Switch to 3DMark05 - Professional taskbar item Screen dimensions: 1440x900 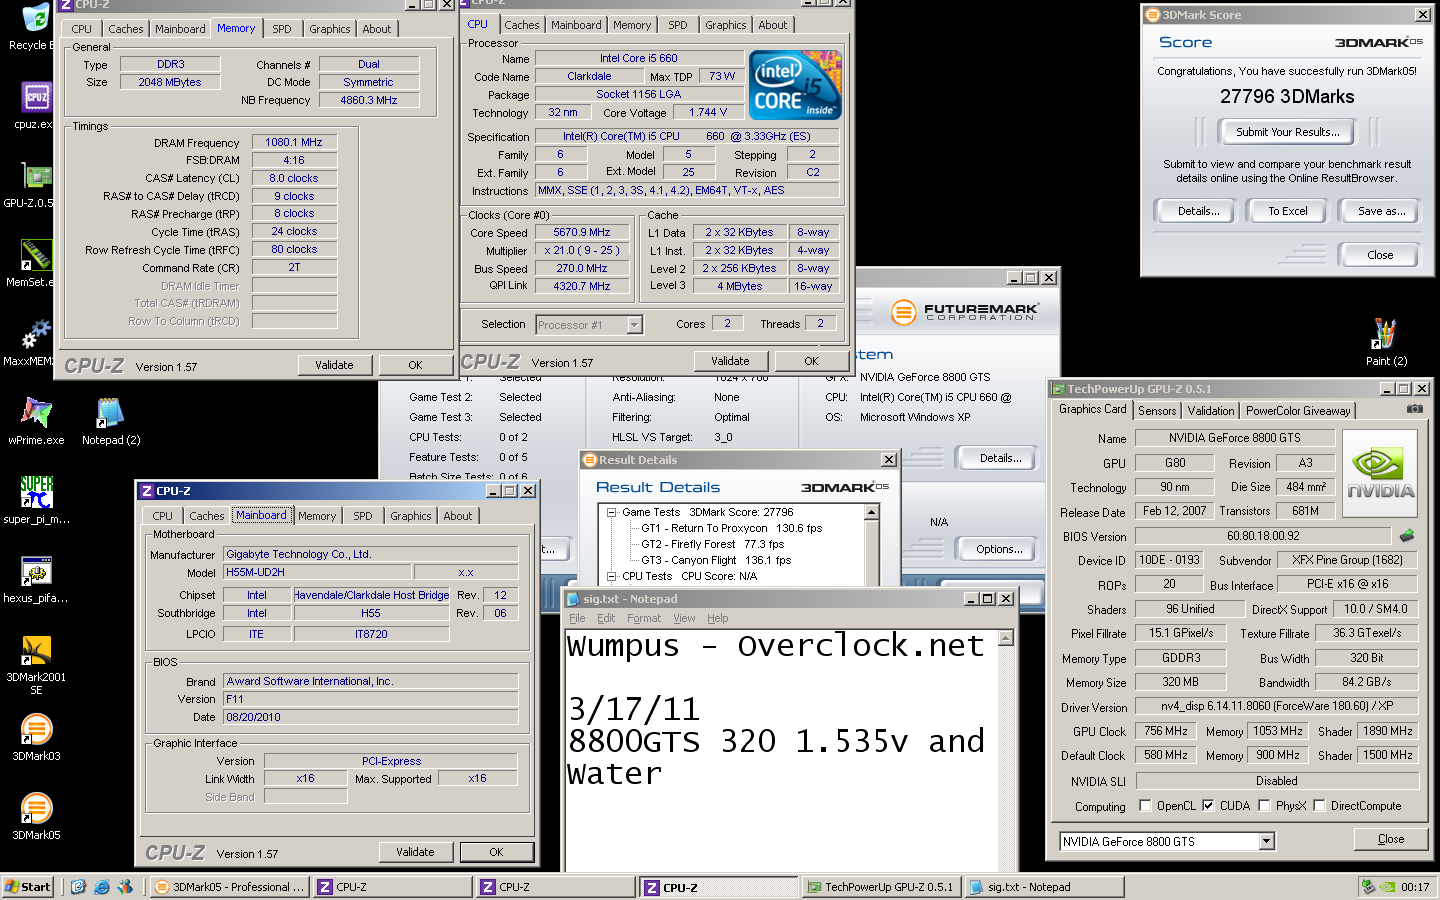coord(230,887)
